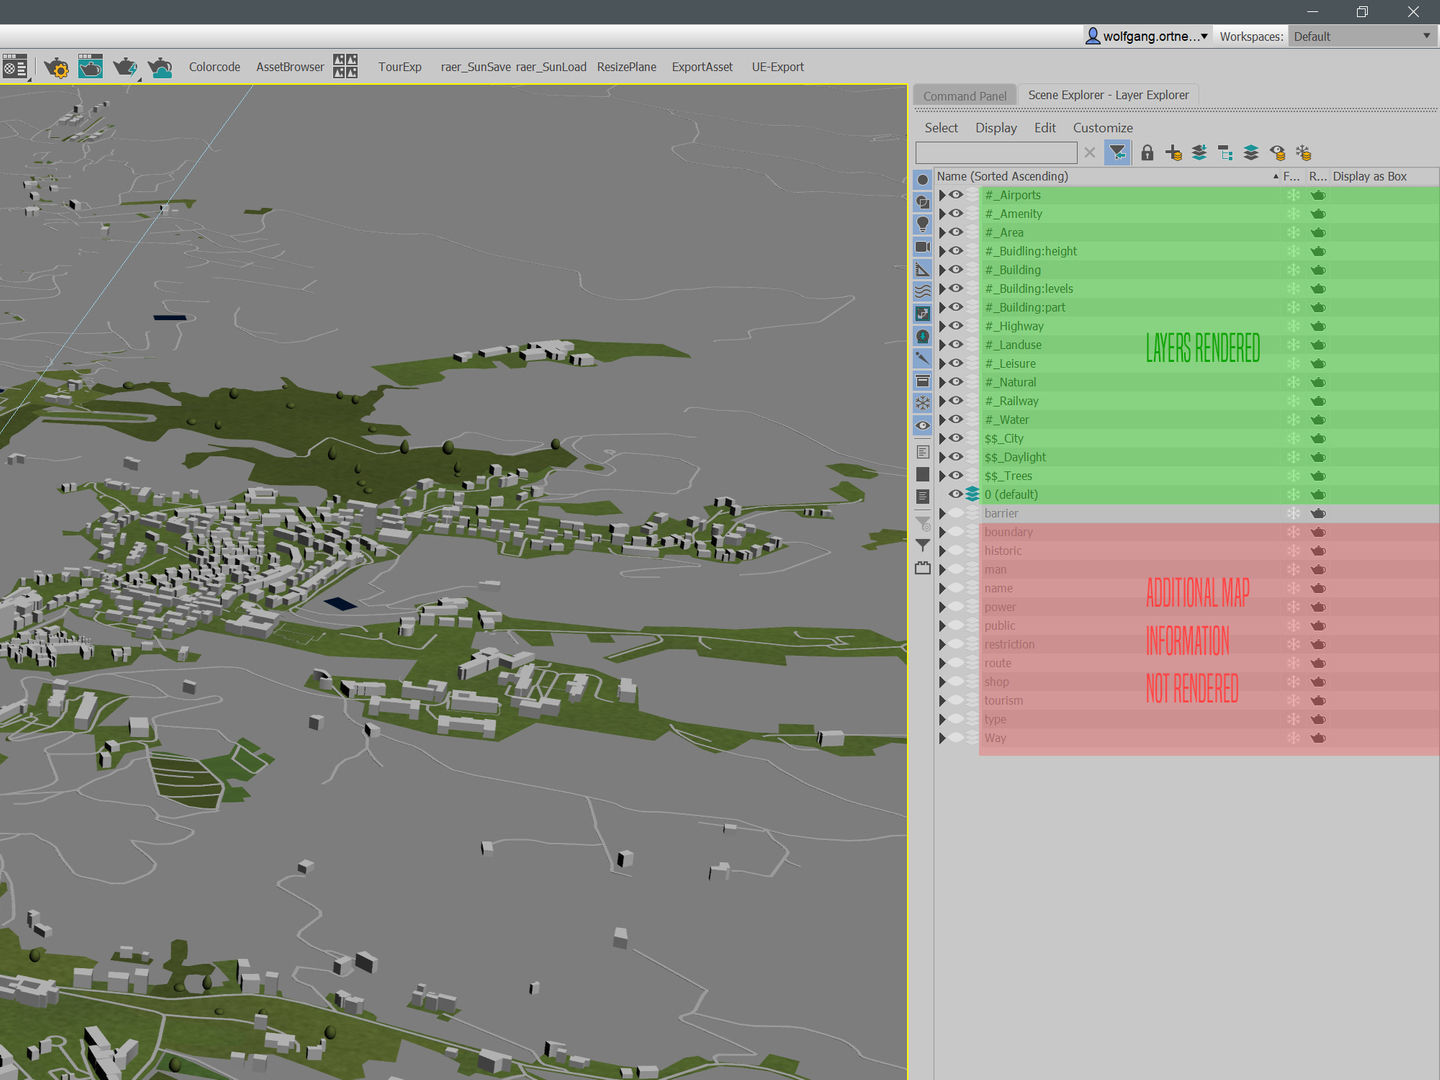Click Add Selected to Layer icon
This screenshot has height=1080, width=1440.
pyautogui.click(x=1199, y=152)
